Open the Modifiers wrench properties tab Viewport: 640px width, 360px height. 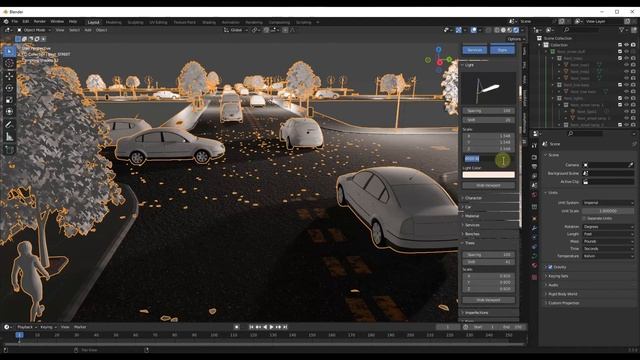point(534,228)
